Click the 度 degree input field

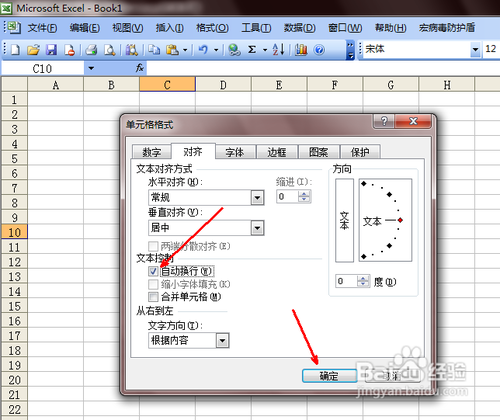point(347,281)
